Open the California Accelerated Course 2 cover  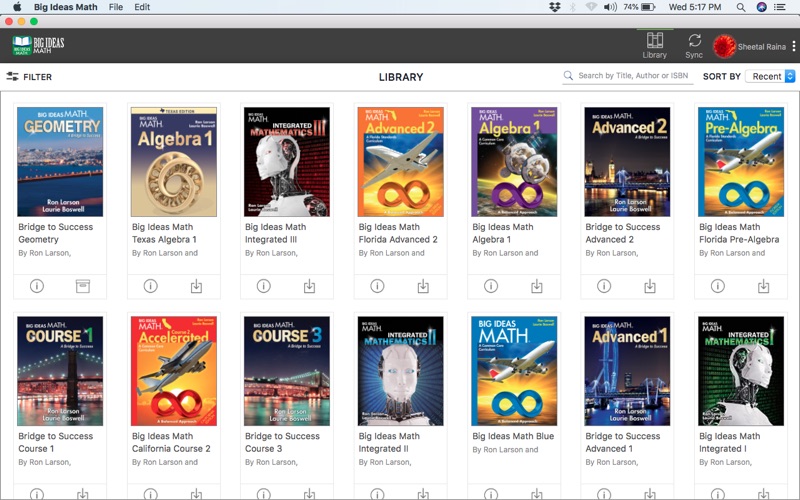click(174, 371)
